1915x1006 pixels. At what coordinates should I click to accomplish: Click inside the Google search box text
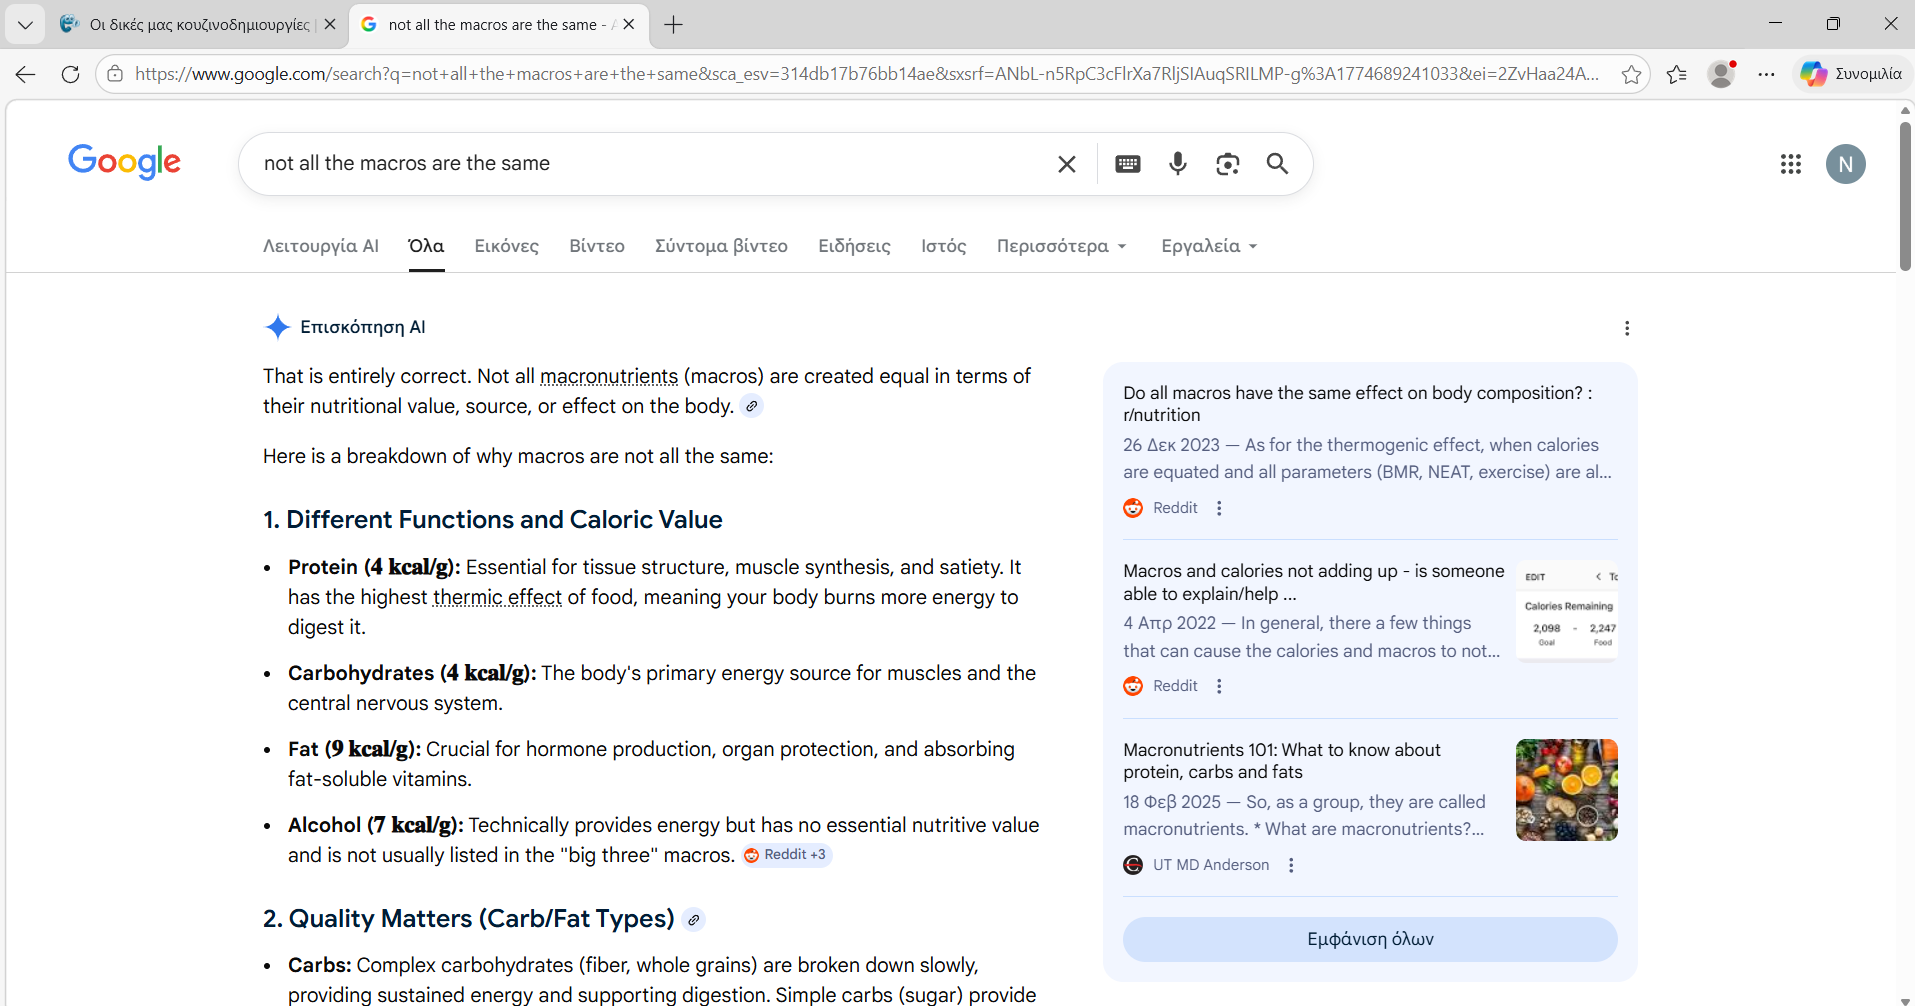[x=600, y=164]
